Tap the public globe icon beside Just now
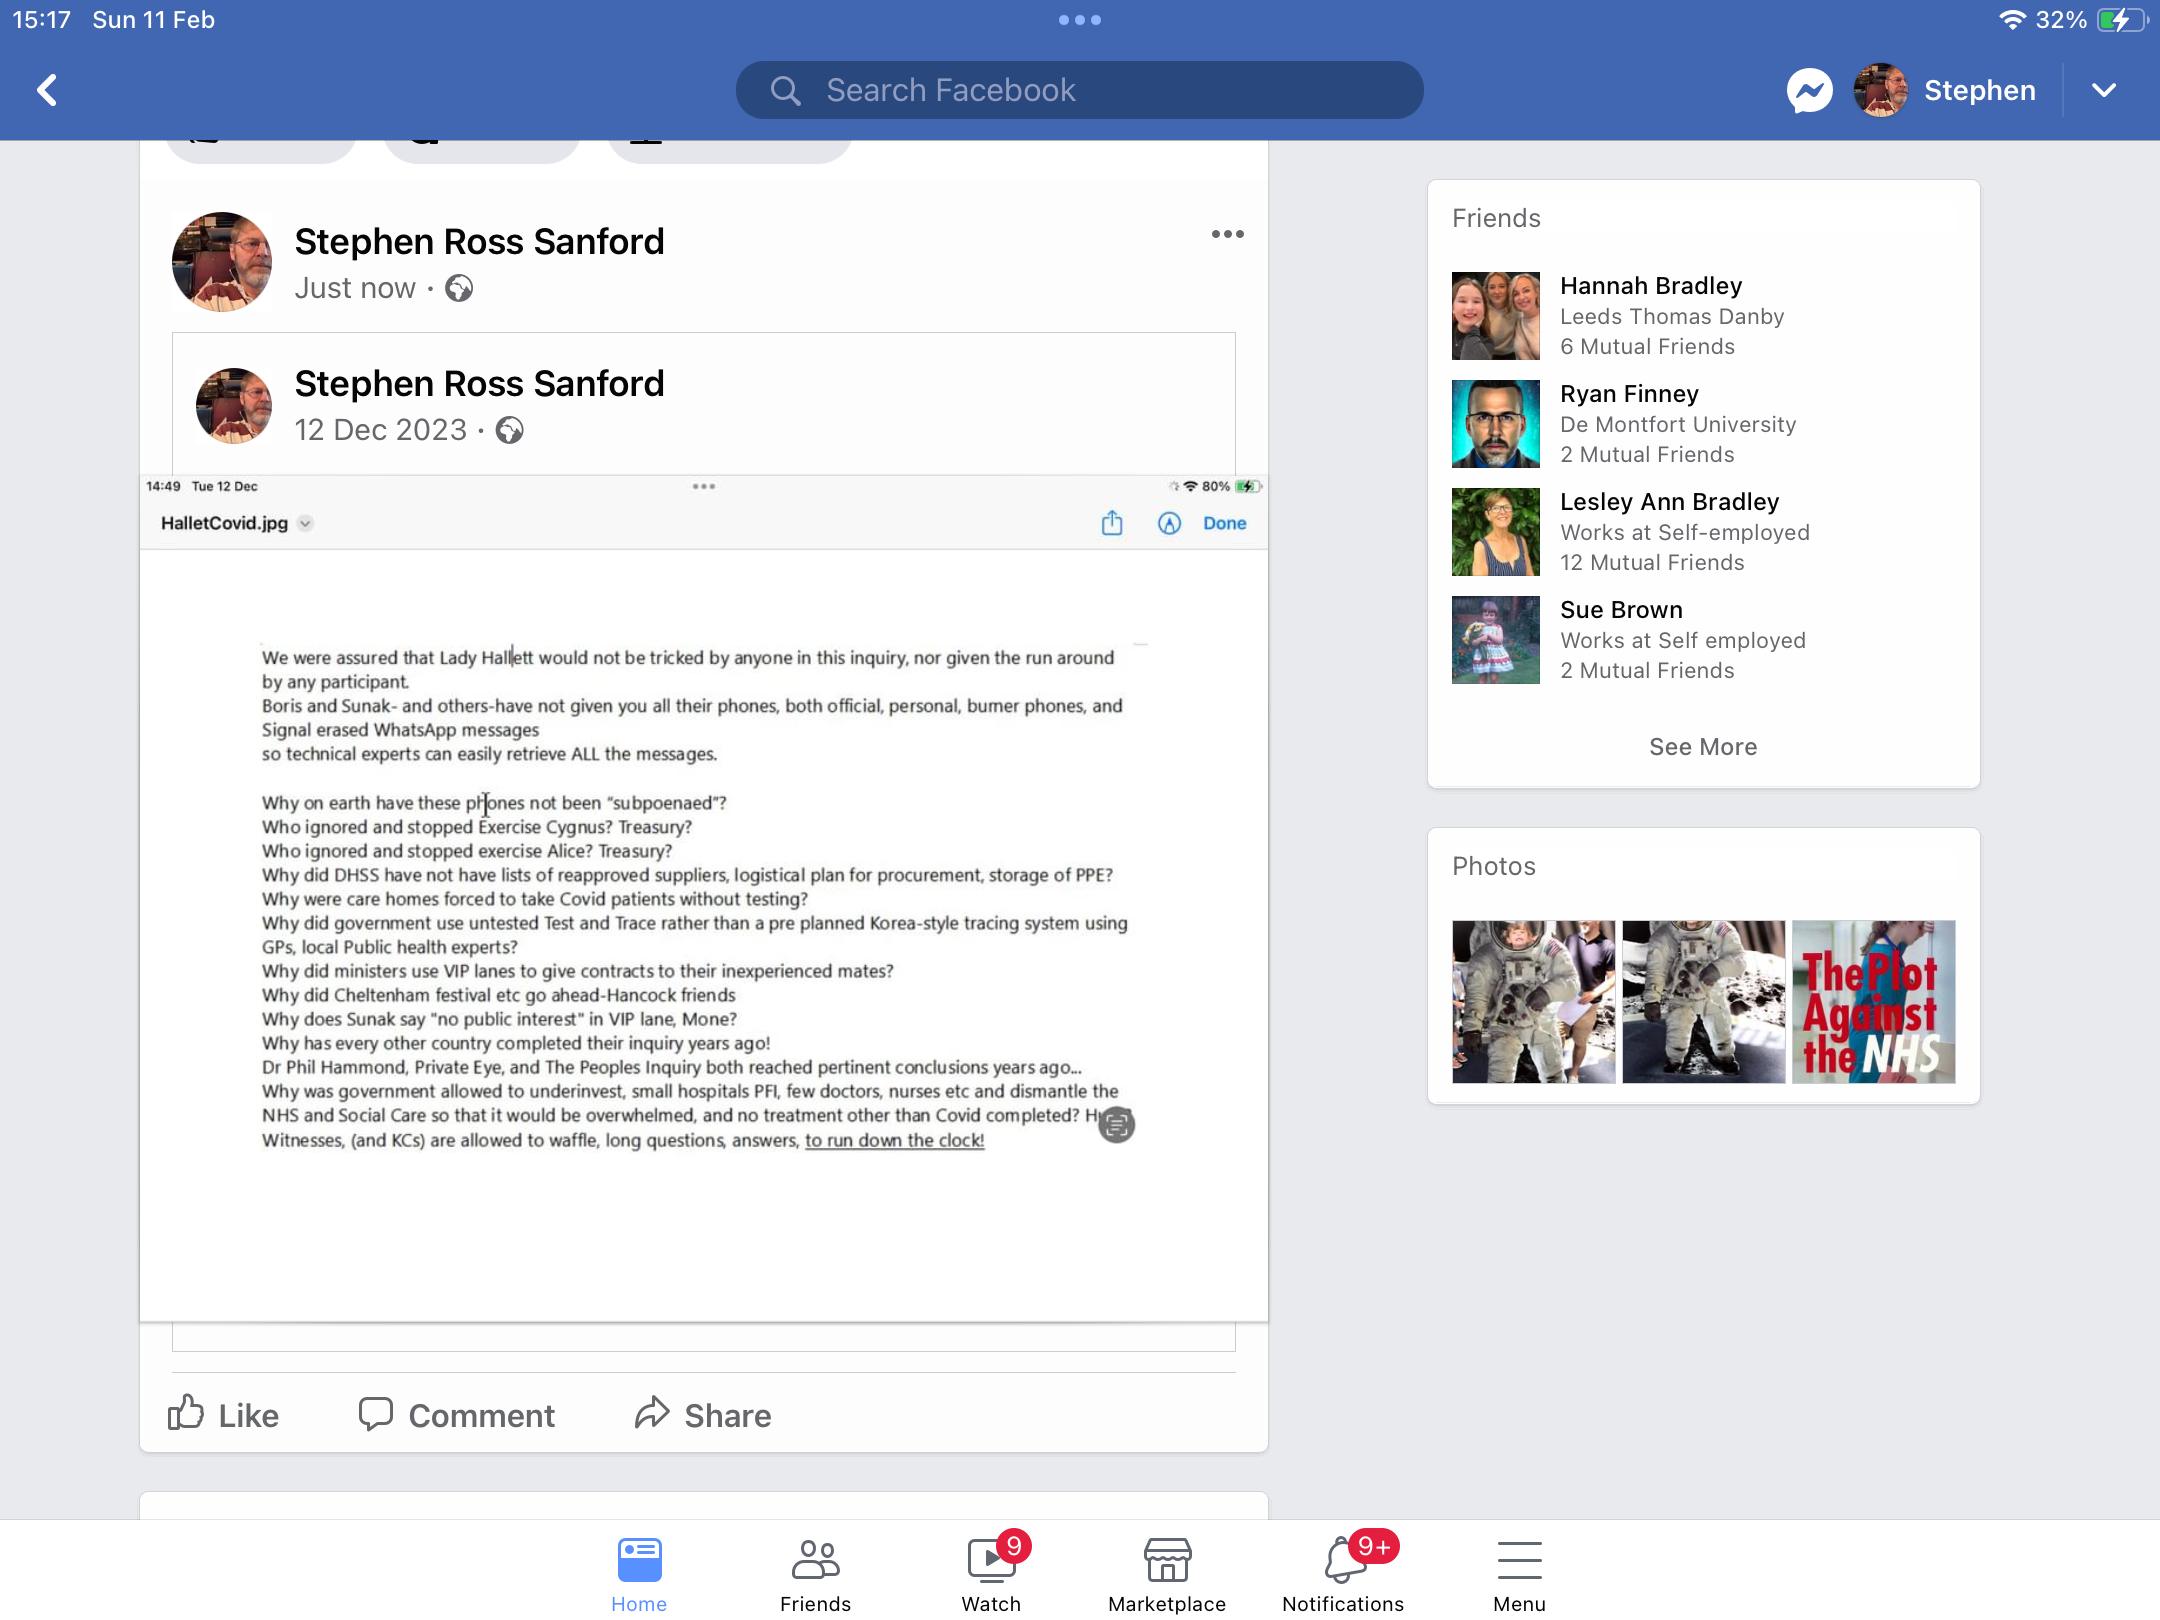The image size is (2160, 1620). click(x=459, y=288)
